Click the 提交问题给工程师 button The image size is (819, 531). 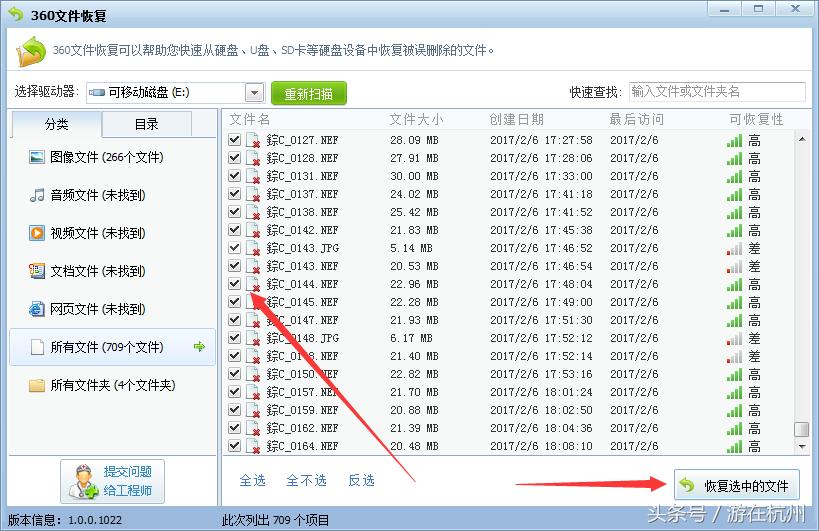click(112, 481)
